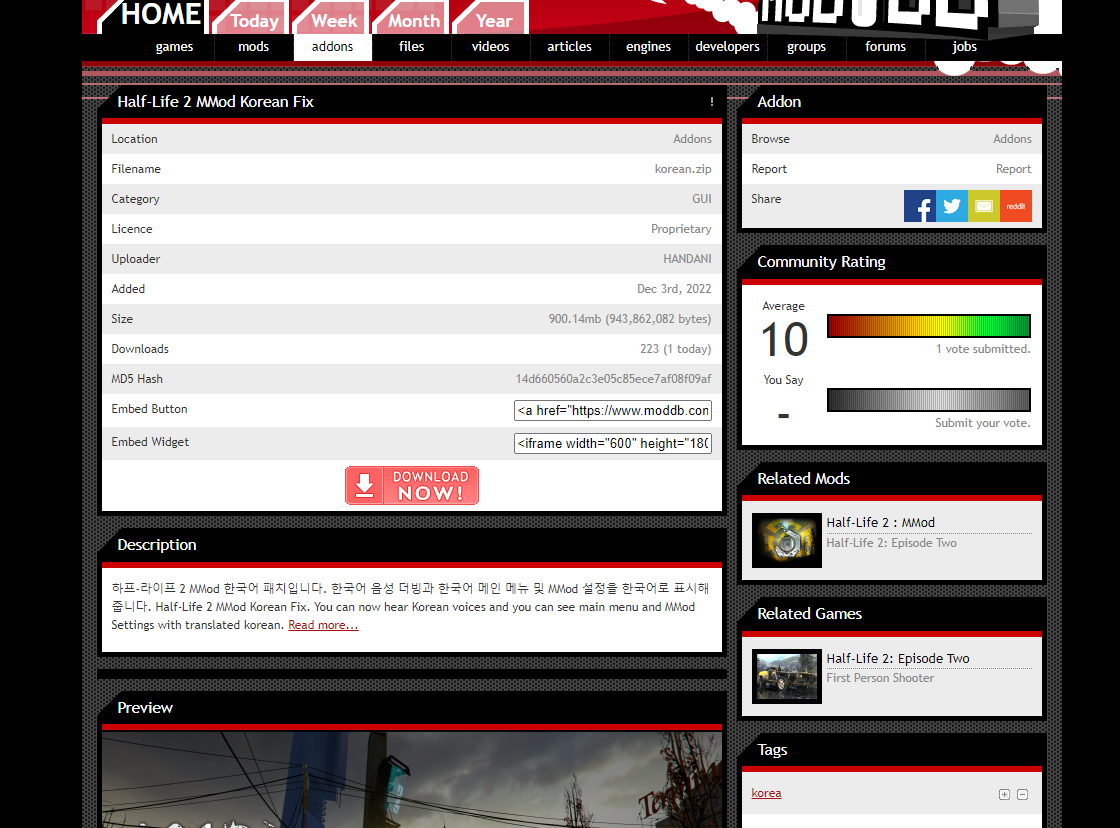Visit the forums
The image size is (1120, 828).
pos(885,46)
